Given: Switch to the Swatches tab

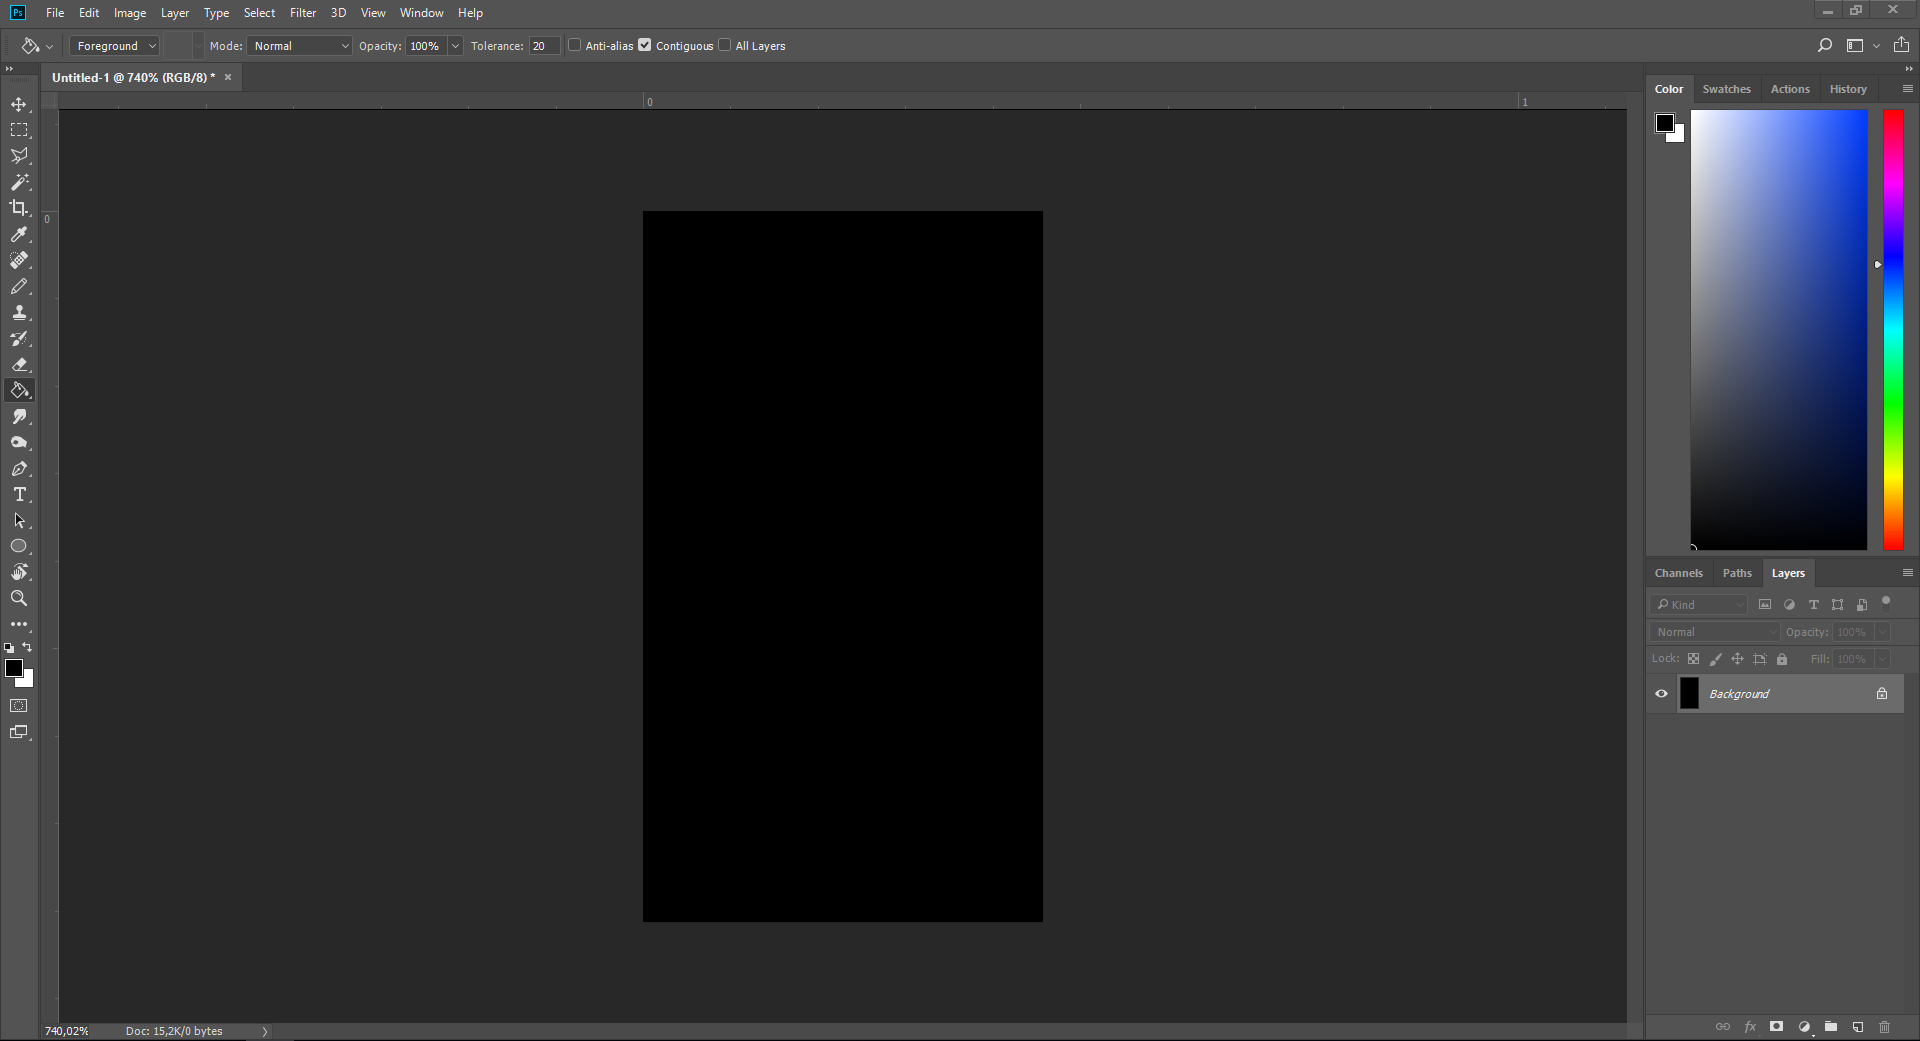Looking at the screenshot, I should pyautogui.click(x=1726, y=89).
